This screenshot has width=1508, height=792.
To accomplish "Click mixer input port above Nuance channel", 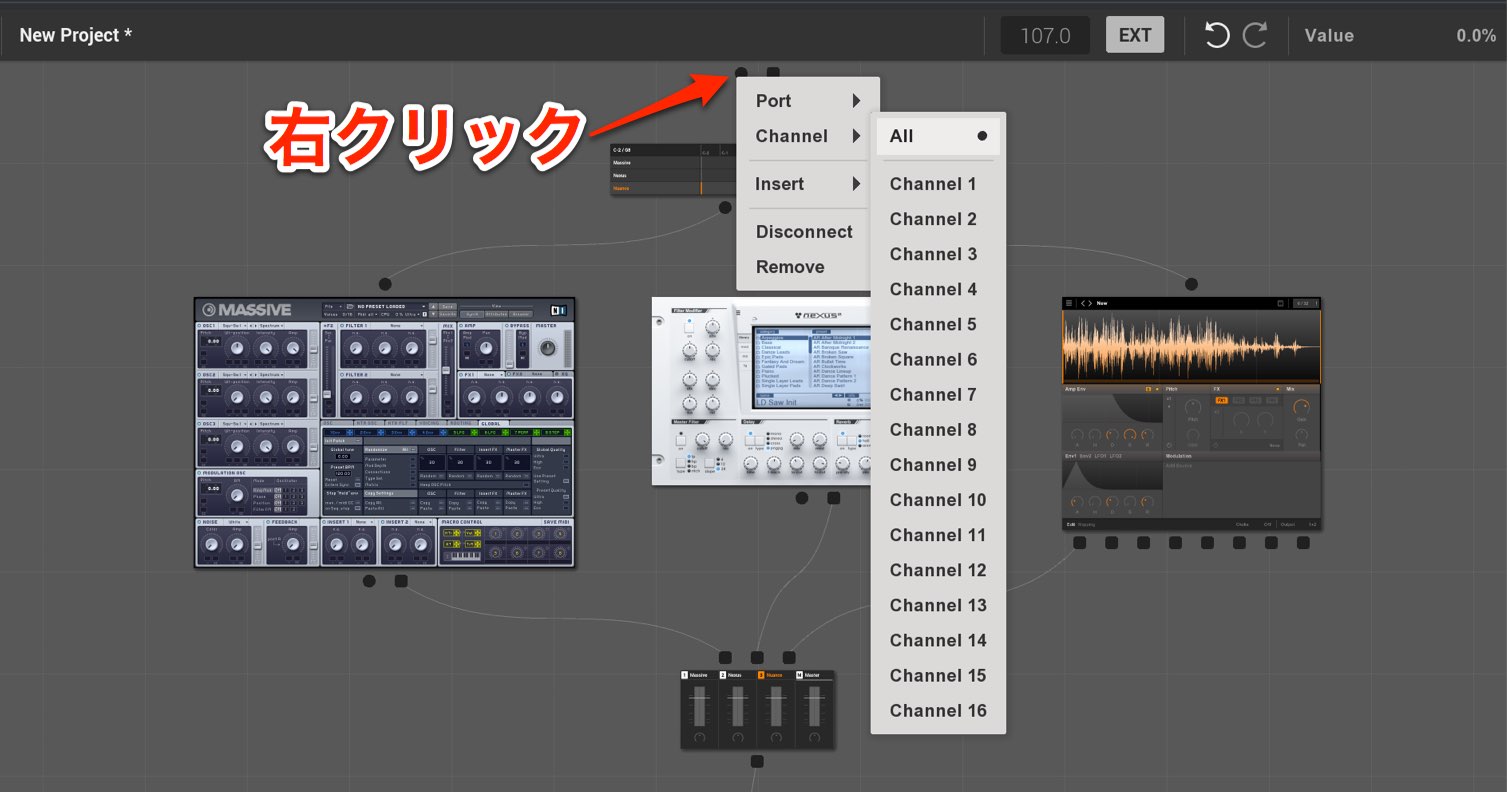I will (x=789, y=657).
